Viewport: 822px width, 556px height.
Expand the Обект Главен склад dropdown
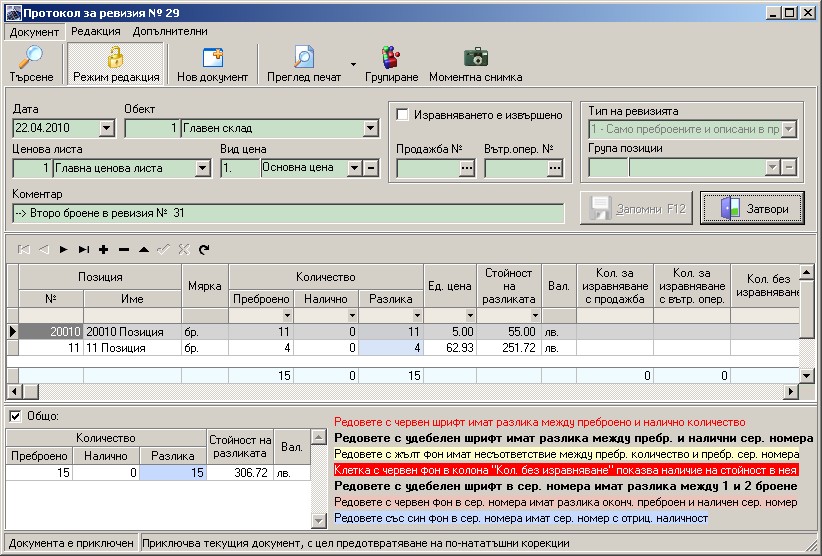click(x=370, y=128)
